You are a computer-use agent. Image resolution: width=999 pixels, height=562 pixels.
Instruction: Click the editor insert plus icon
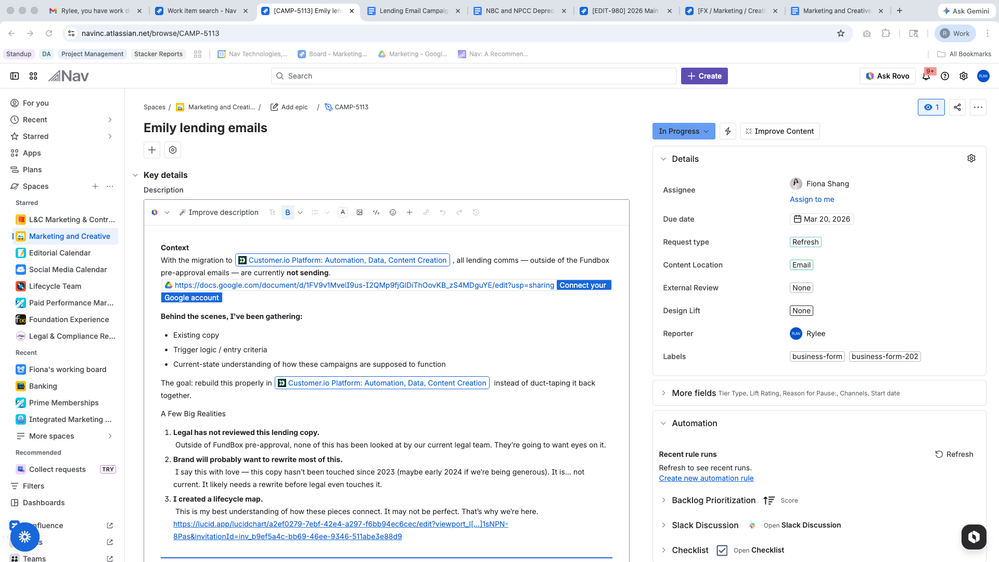click(409, 212)
